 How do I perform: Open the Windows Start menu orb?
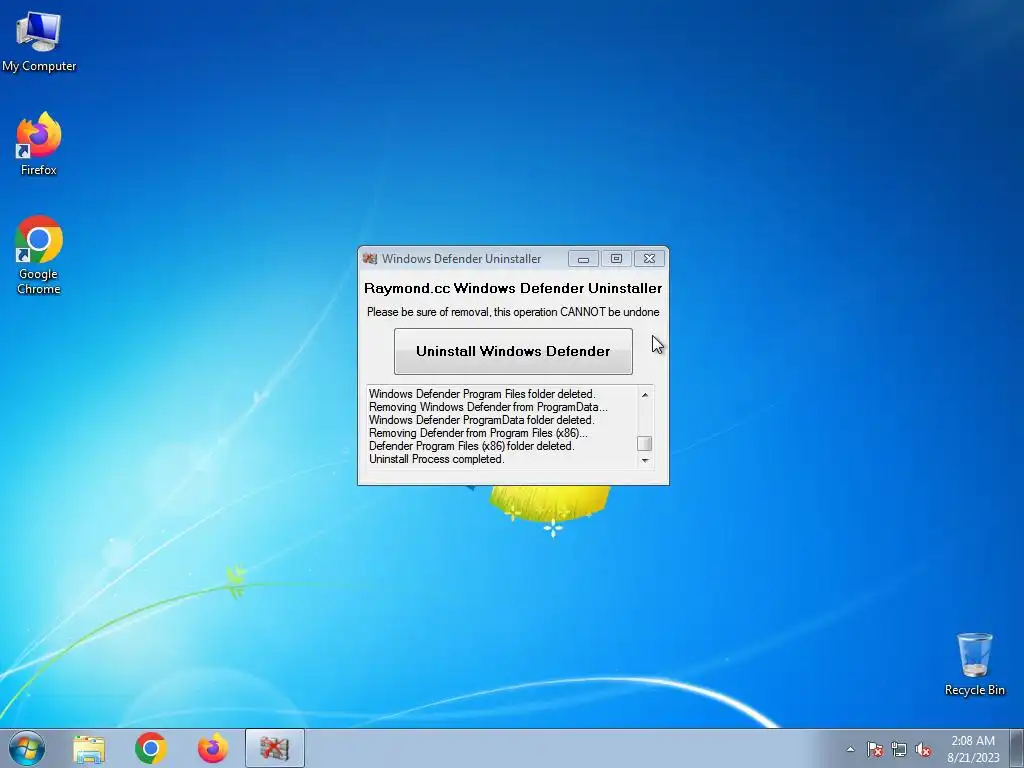coord(27,748)
